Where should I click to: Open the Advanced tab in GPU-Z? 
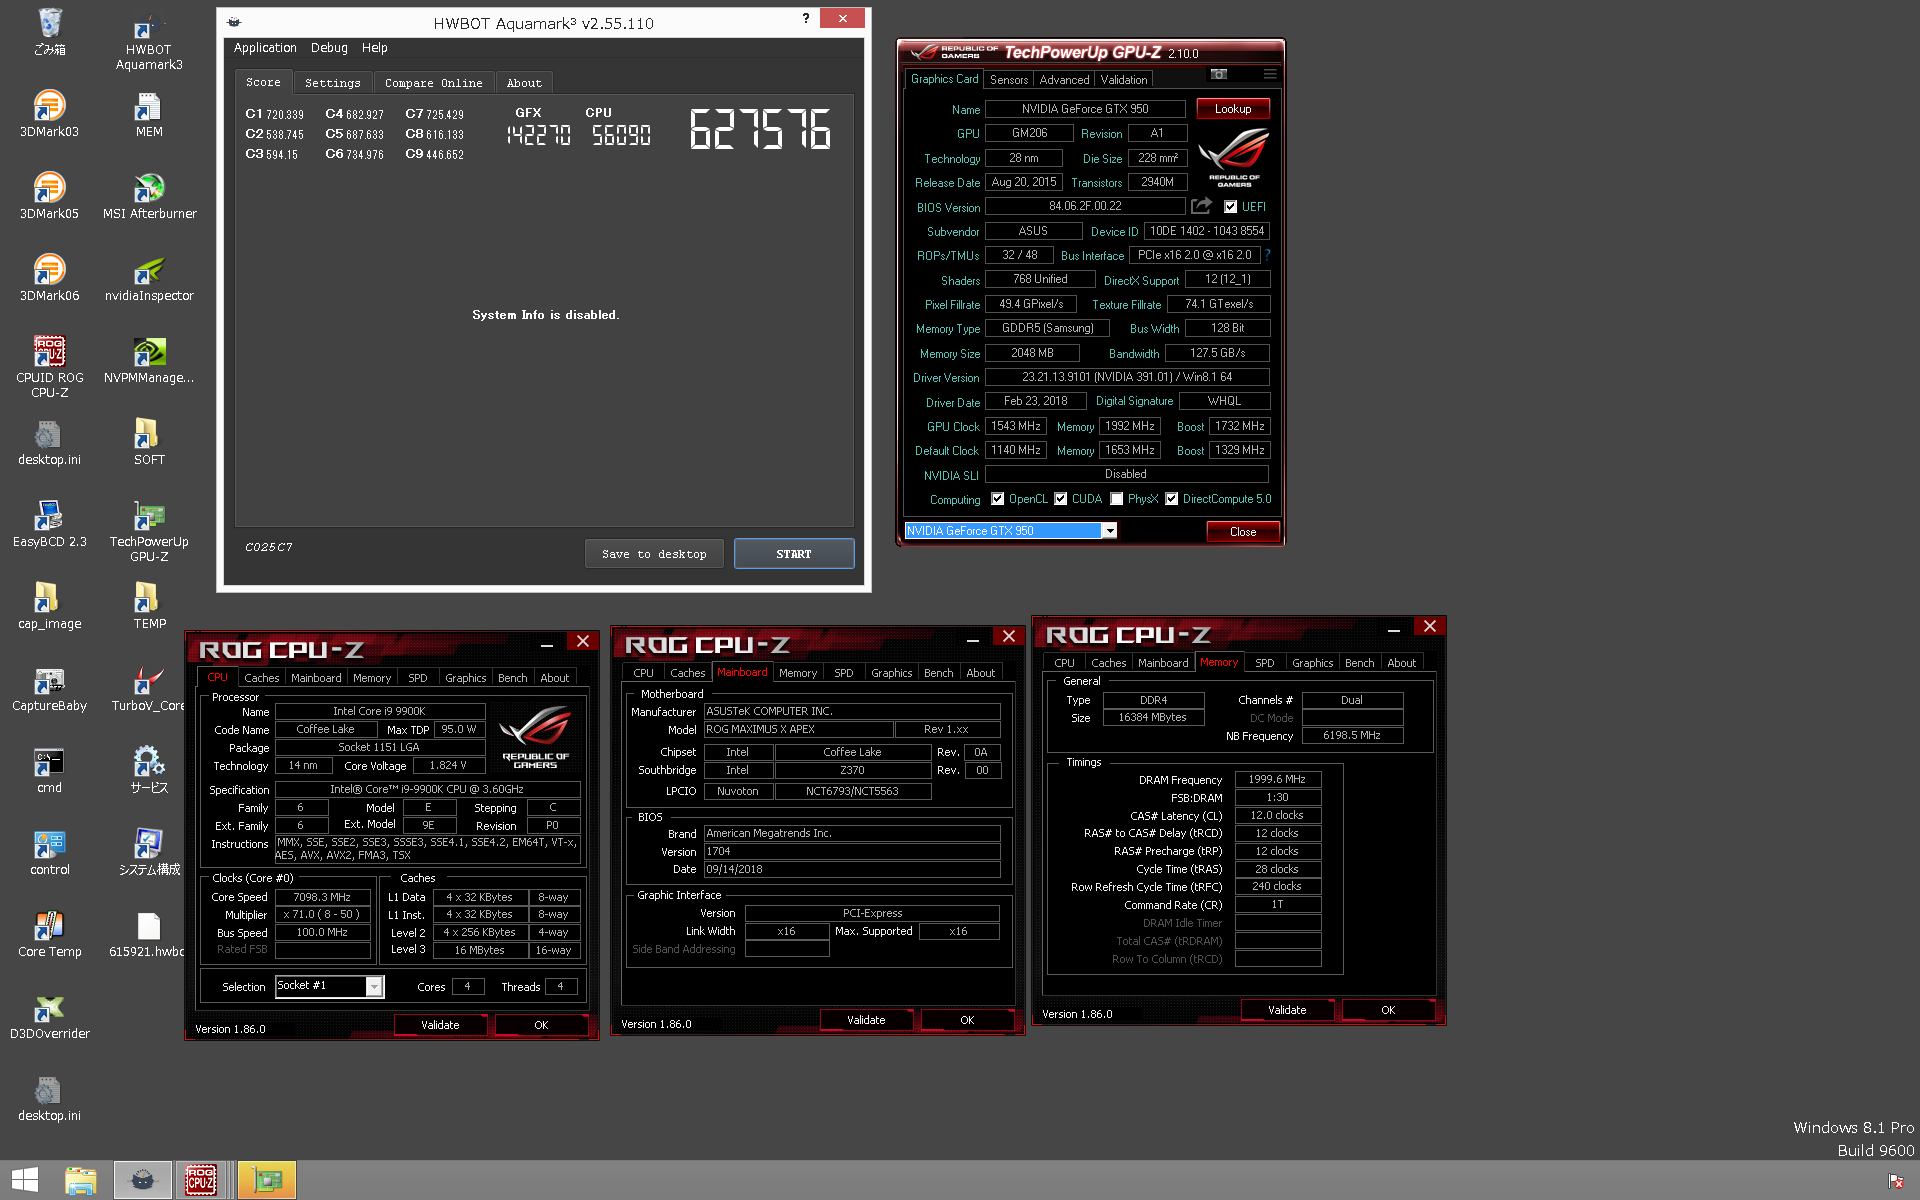pyautogui.click(x=1064, y=80)
